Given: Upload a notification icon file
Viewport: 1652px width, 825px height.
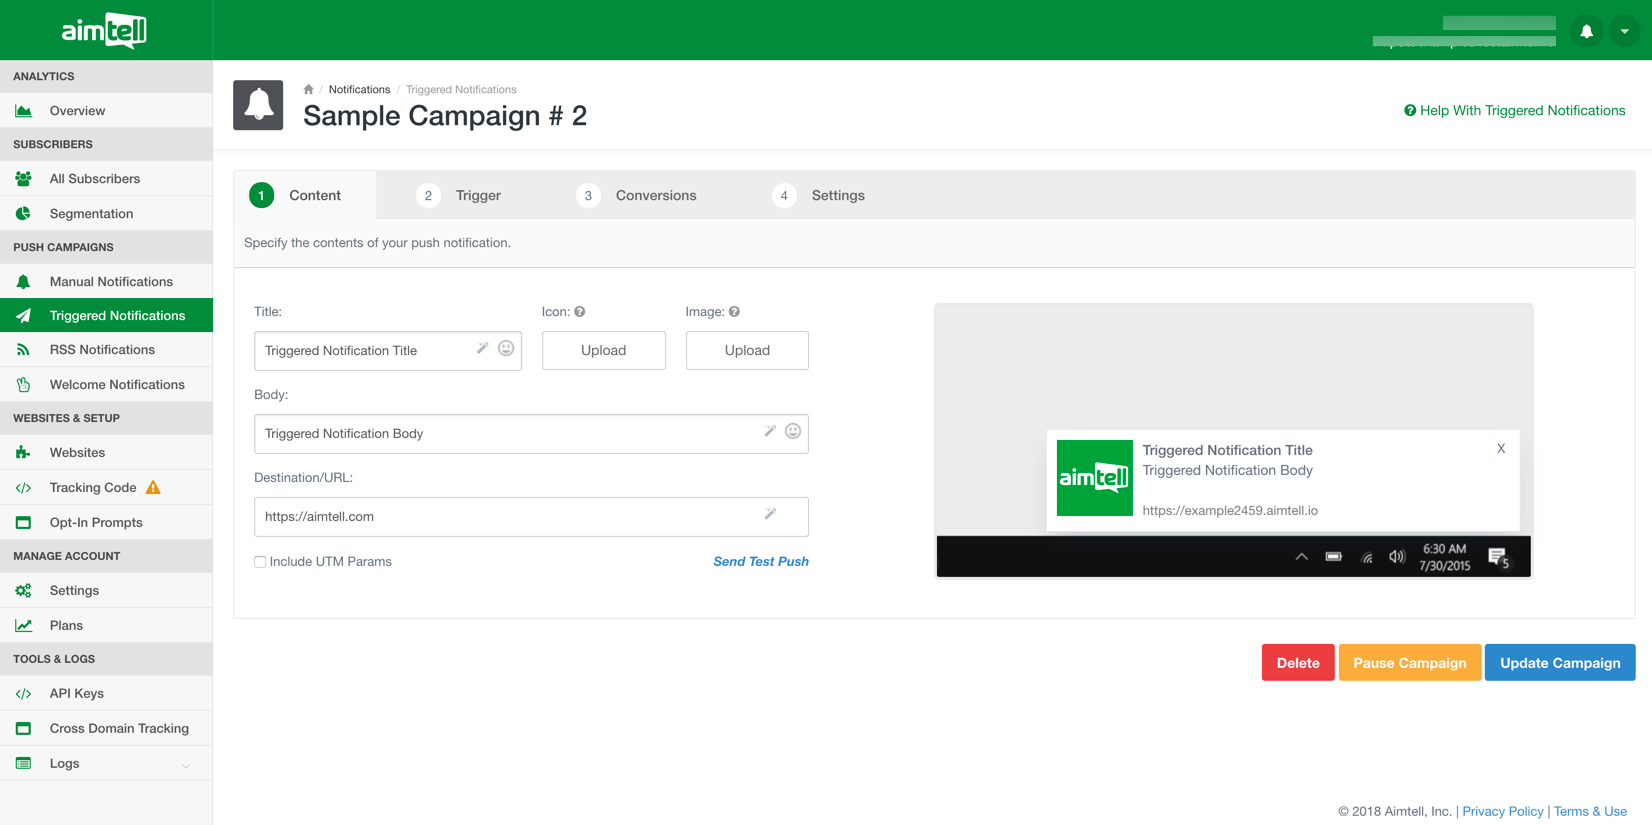Looking at the screenshot, I should [x=603, y=351].
